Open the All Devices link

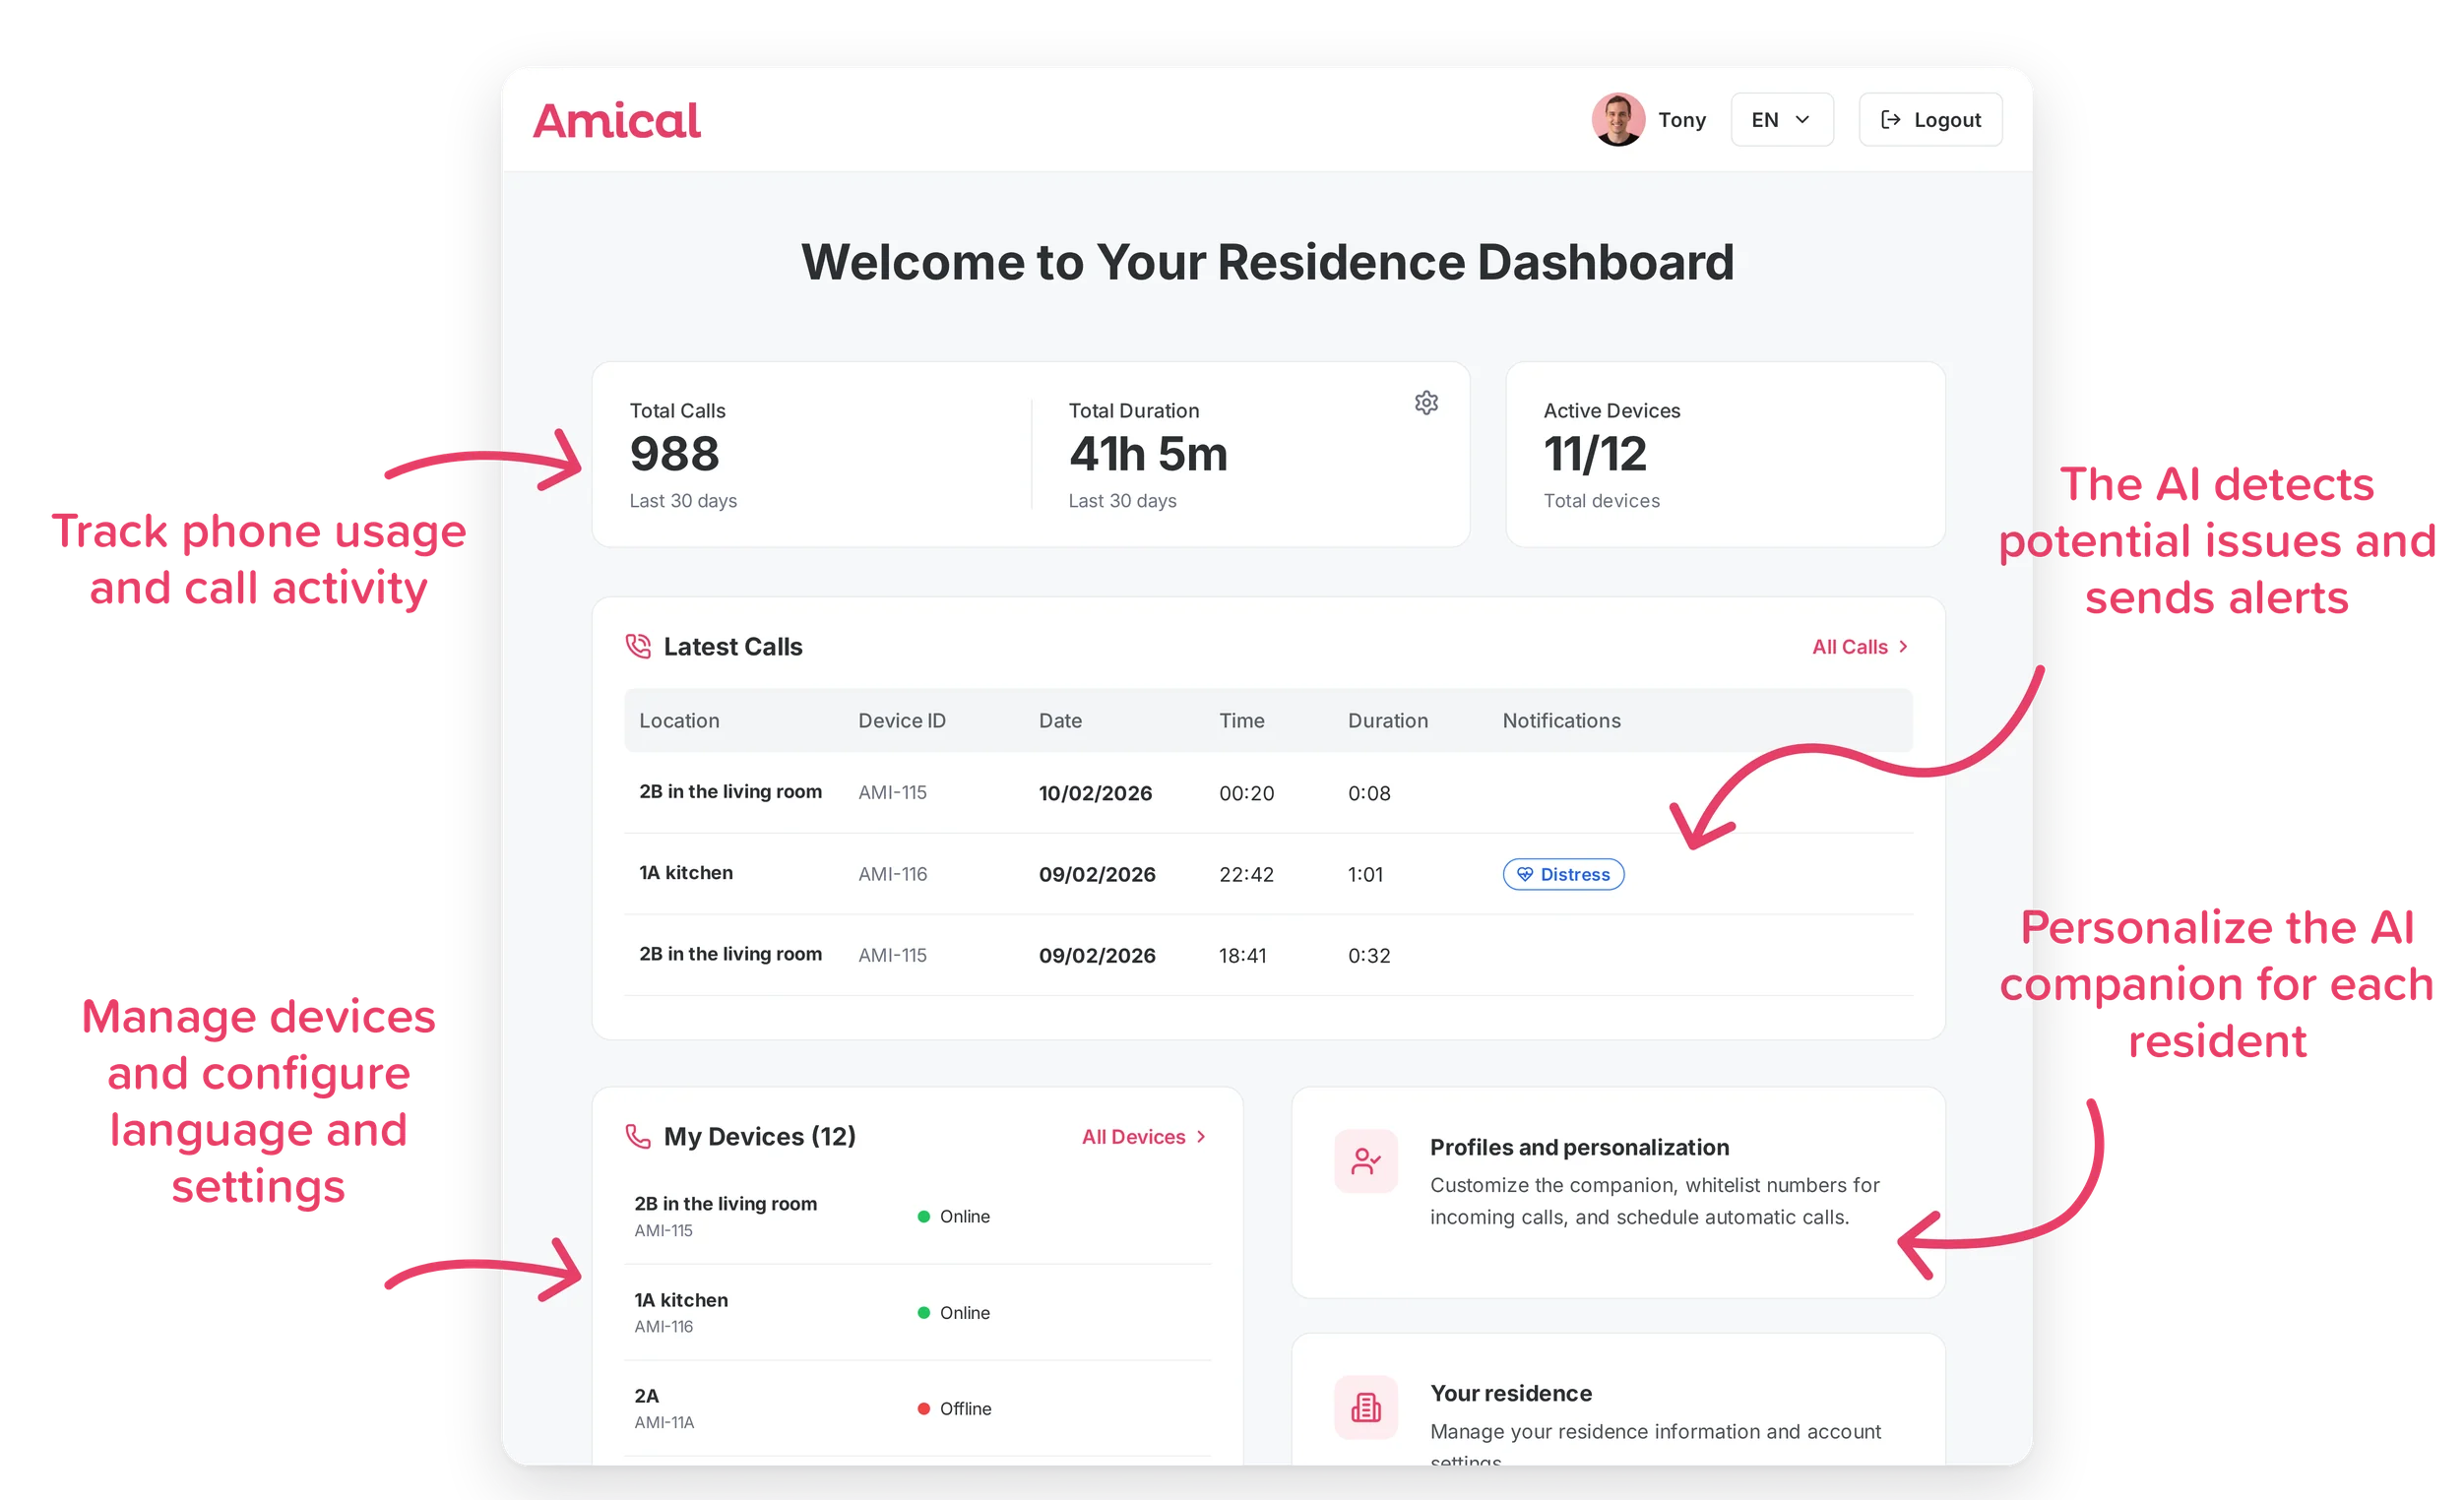(x=1144, y=1137)
